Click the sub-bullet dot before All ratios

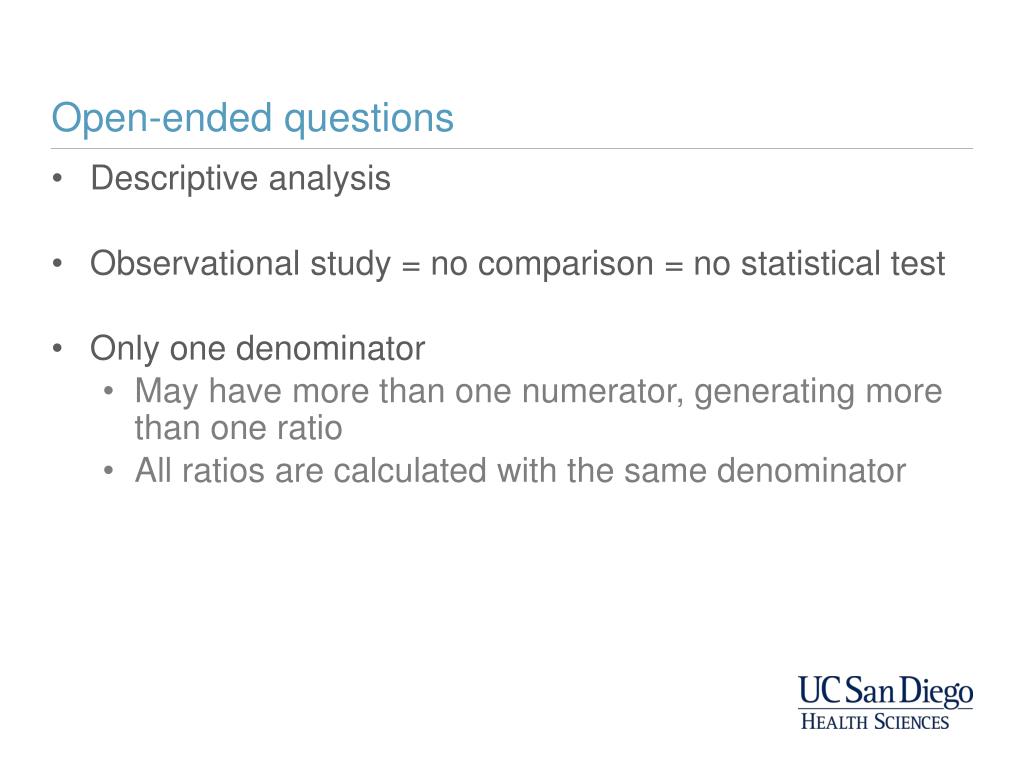pyautogui.click(x=108, y=471)
